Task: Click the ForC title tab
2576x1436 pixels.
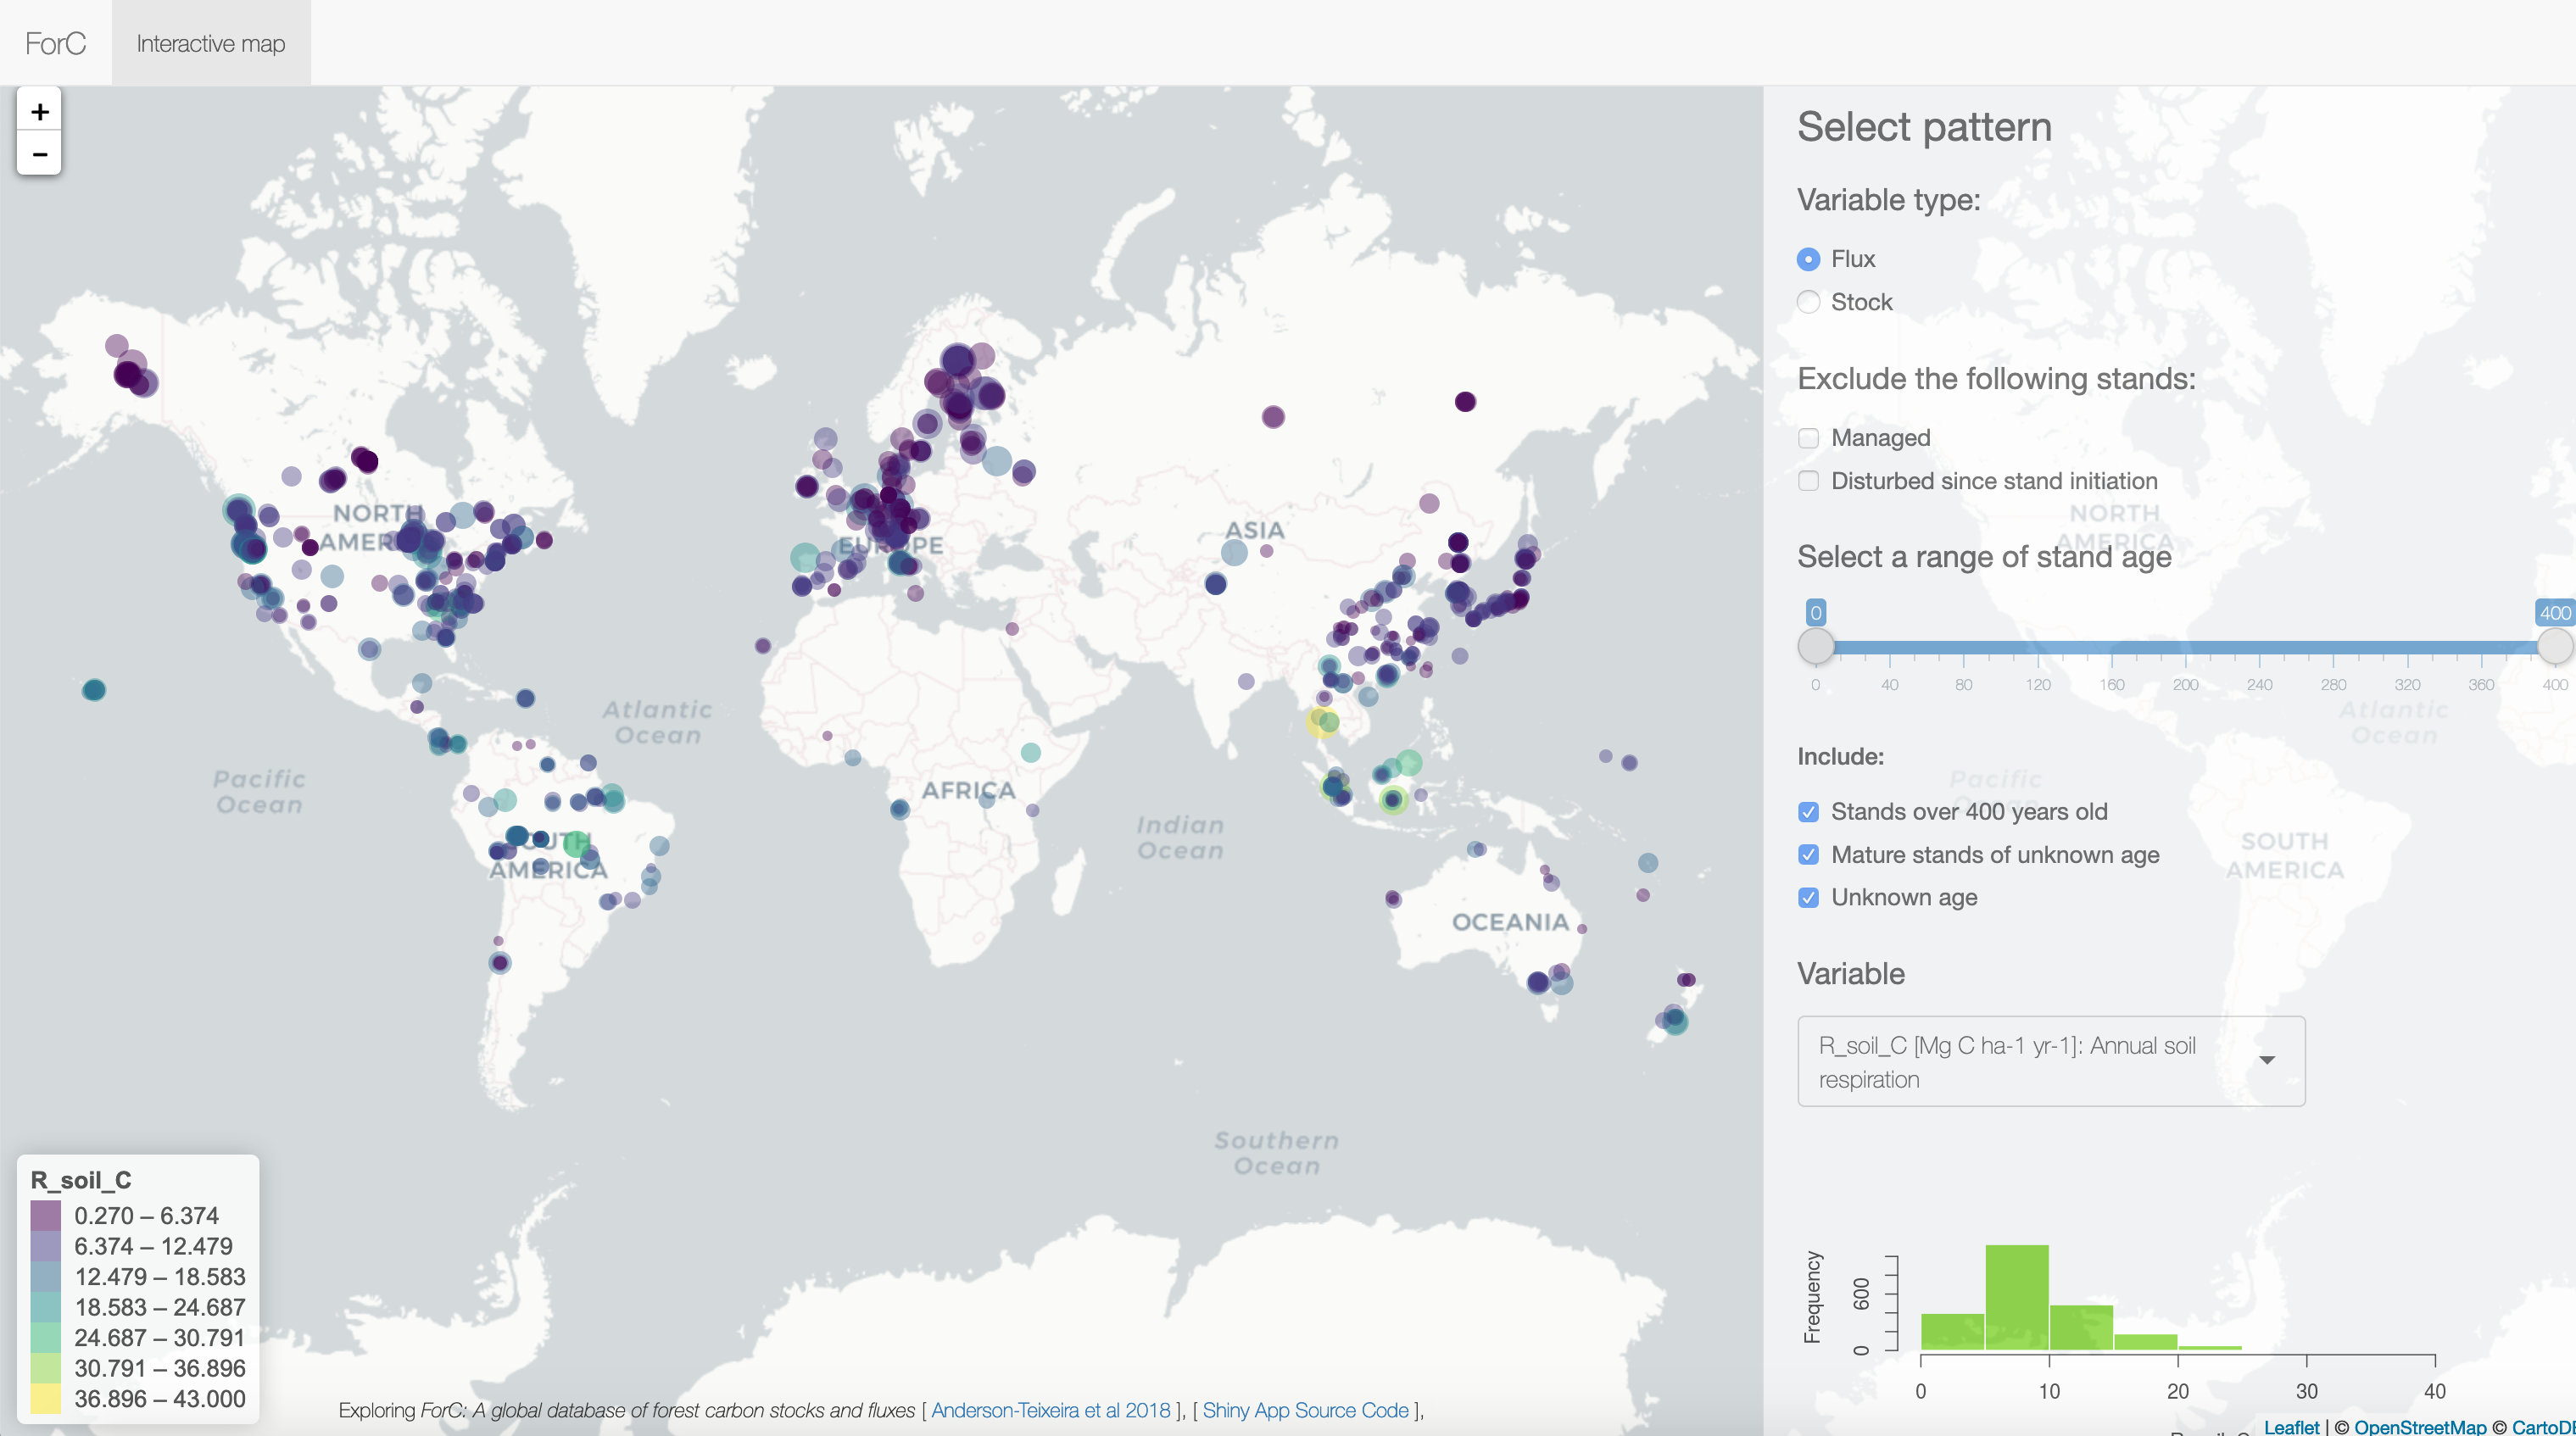Action: (x=56, y=43)
